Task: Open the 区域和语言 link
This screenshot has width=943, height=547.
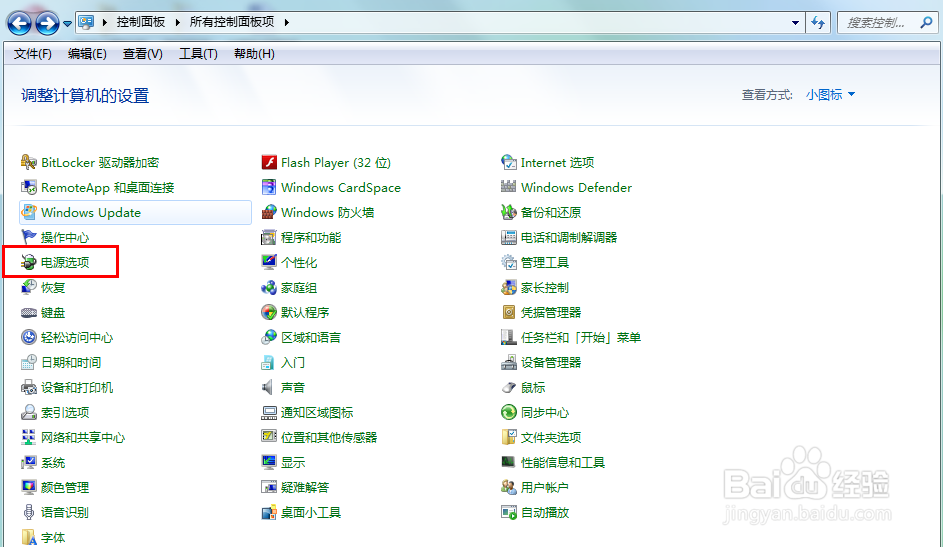Action: pyautogui.click(x=311, y=337)
